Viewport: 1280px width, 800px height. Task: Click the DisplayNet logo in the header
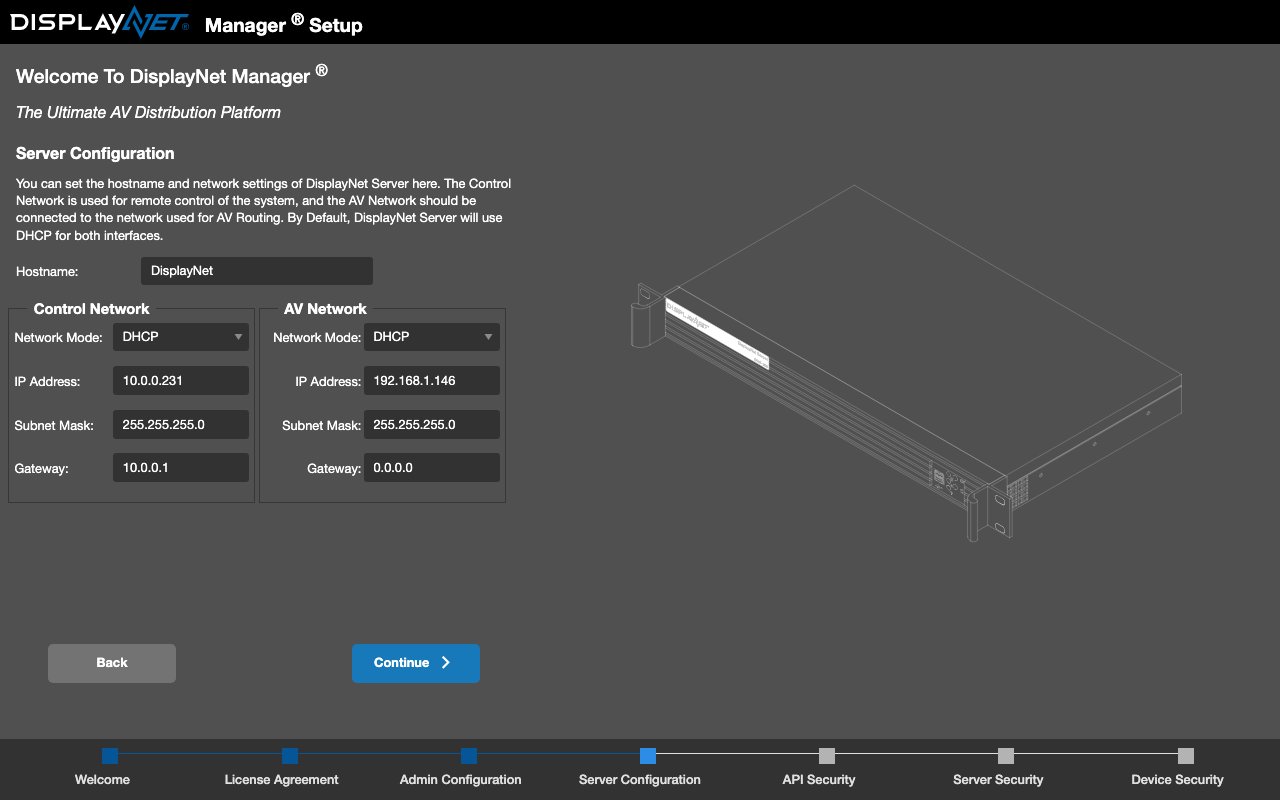(100, 22)
